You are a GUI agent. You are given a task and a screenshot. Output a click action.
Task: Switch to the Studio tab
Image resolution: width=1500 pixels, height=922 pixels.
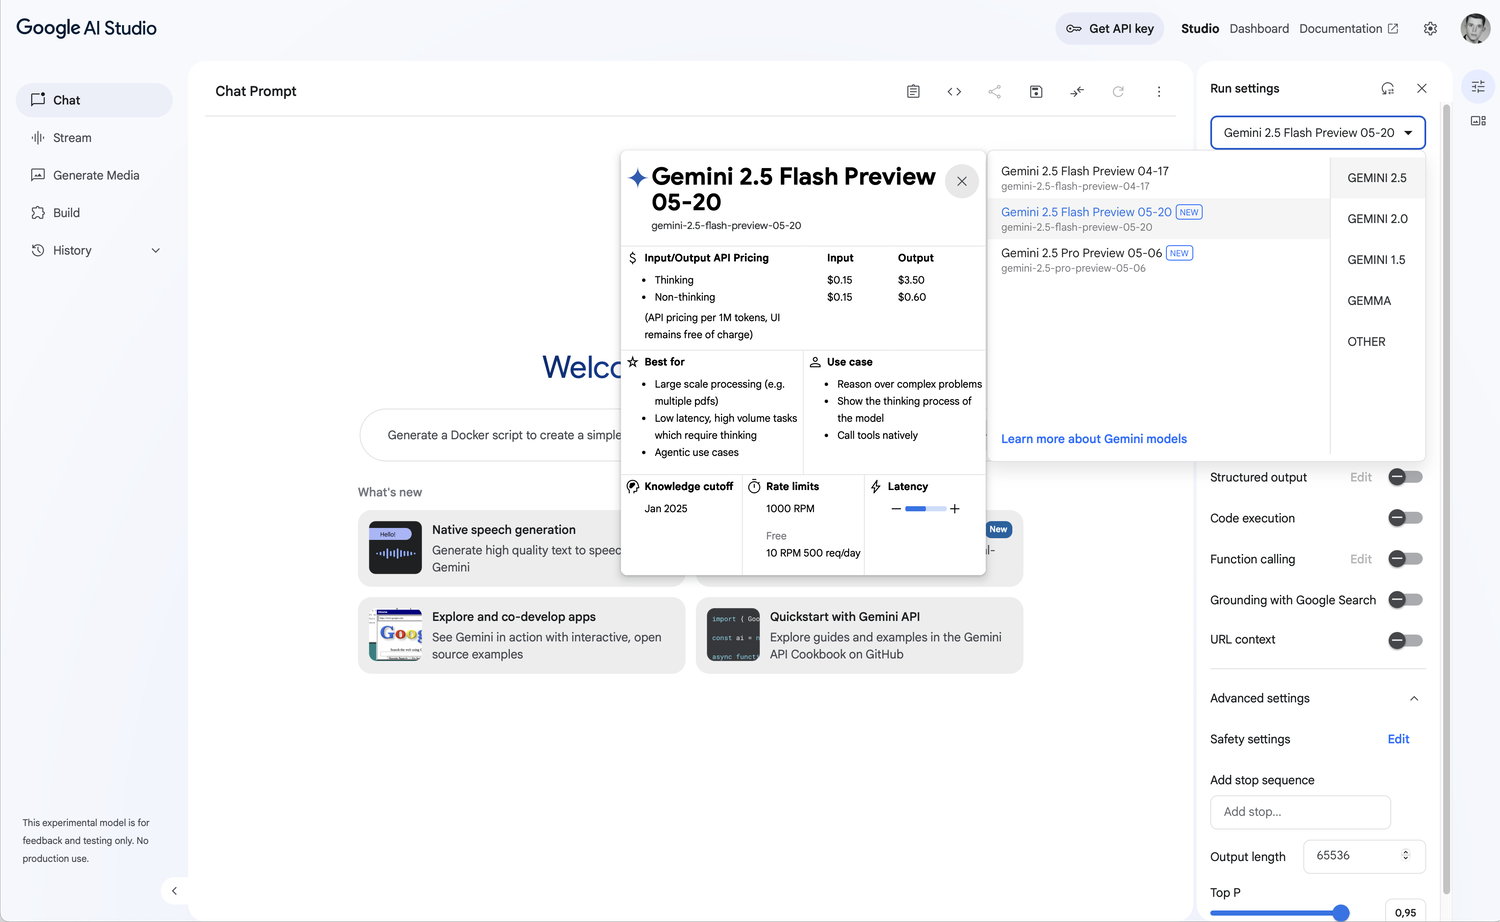[x=1200, y=29]
